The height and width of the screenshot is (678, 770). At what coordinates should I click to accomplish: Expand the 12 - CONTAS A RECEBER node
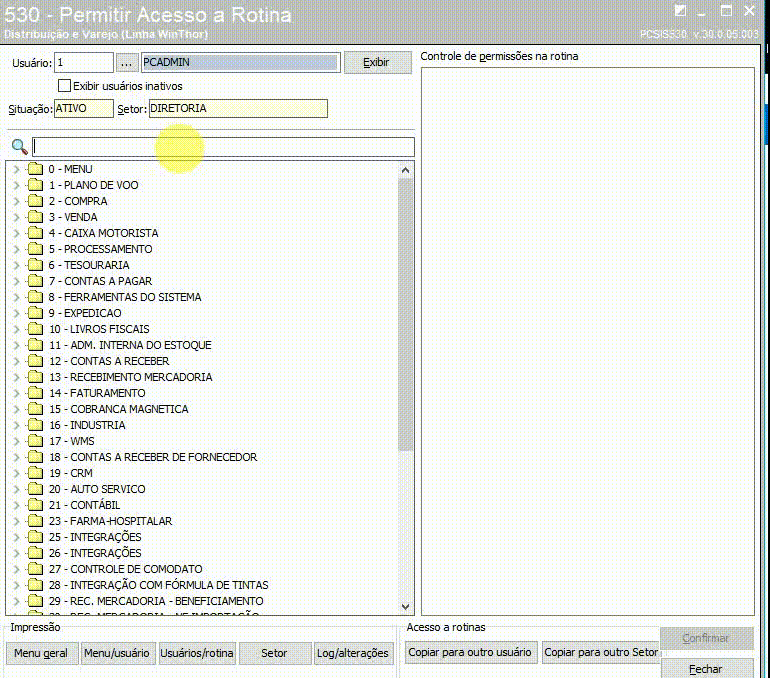pos(17,361)
